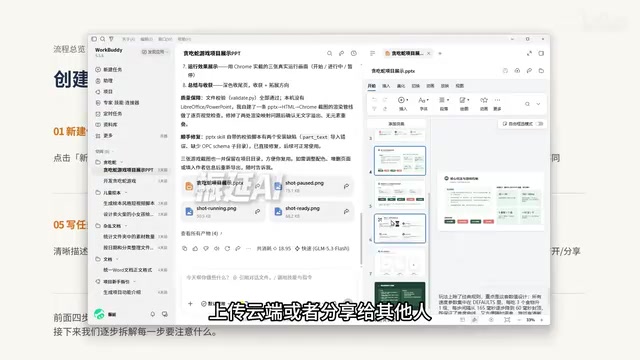Collapse the 文档 folder in sidebar
The image size is (640, 360).
pyautogui.click(x=117, y=259)
